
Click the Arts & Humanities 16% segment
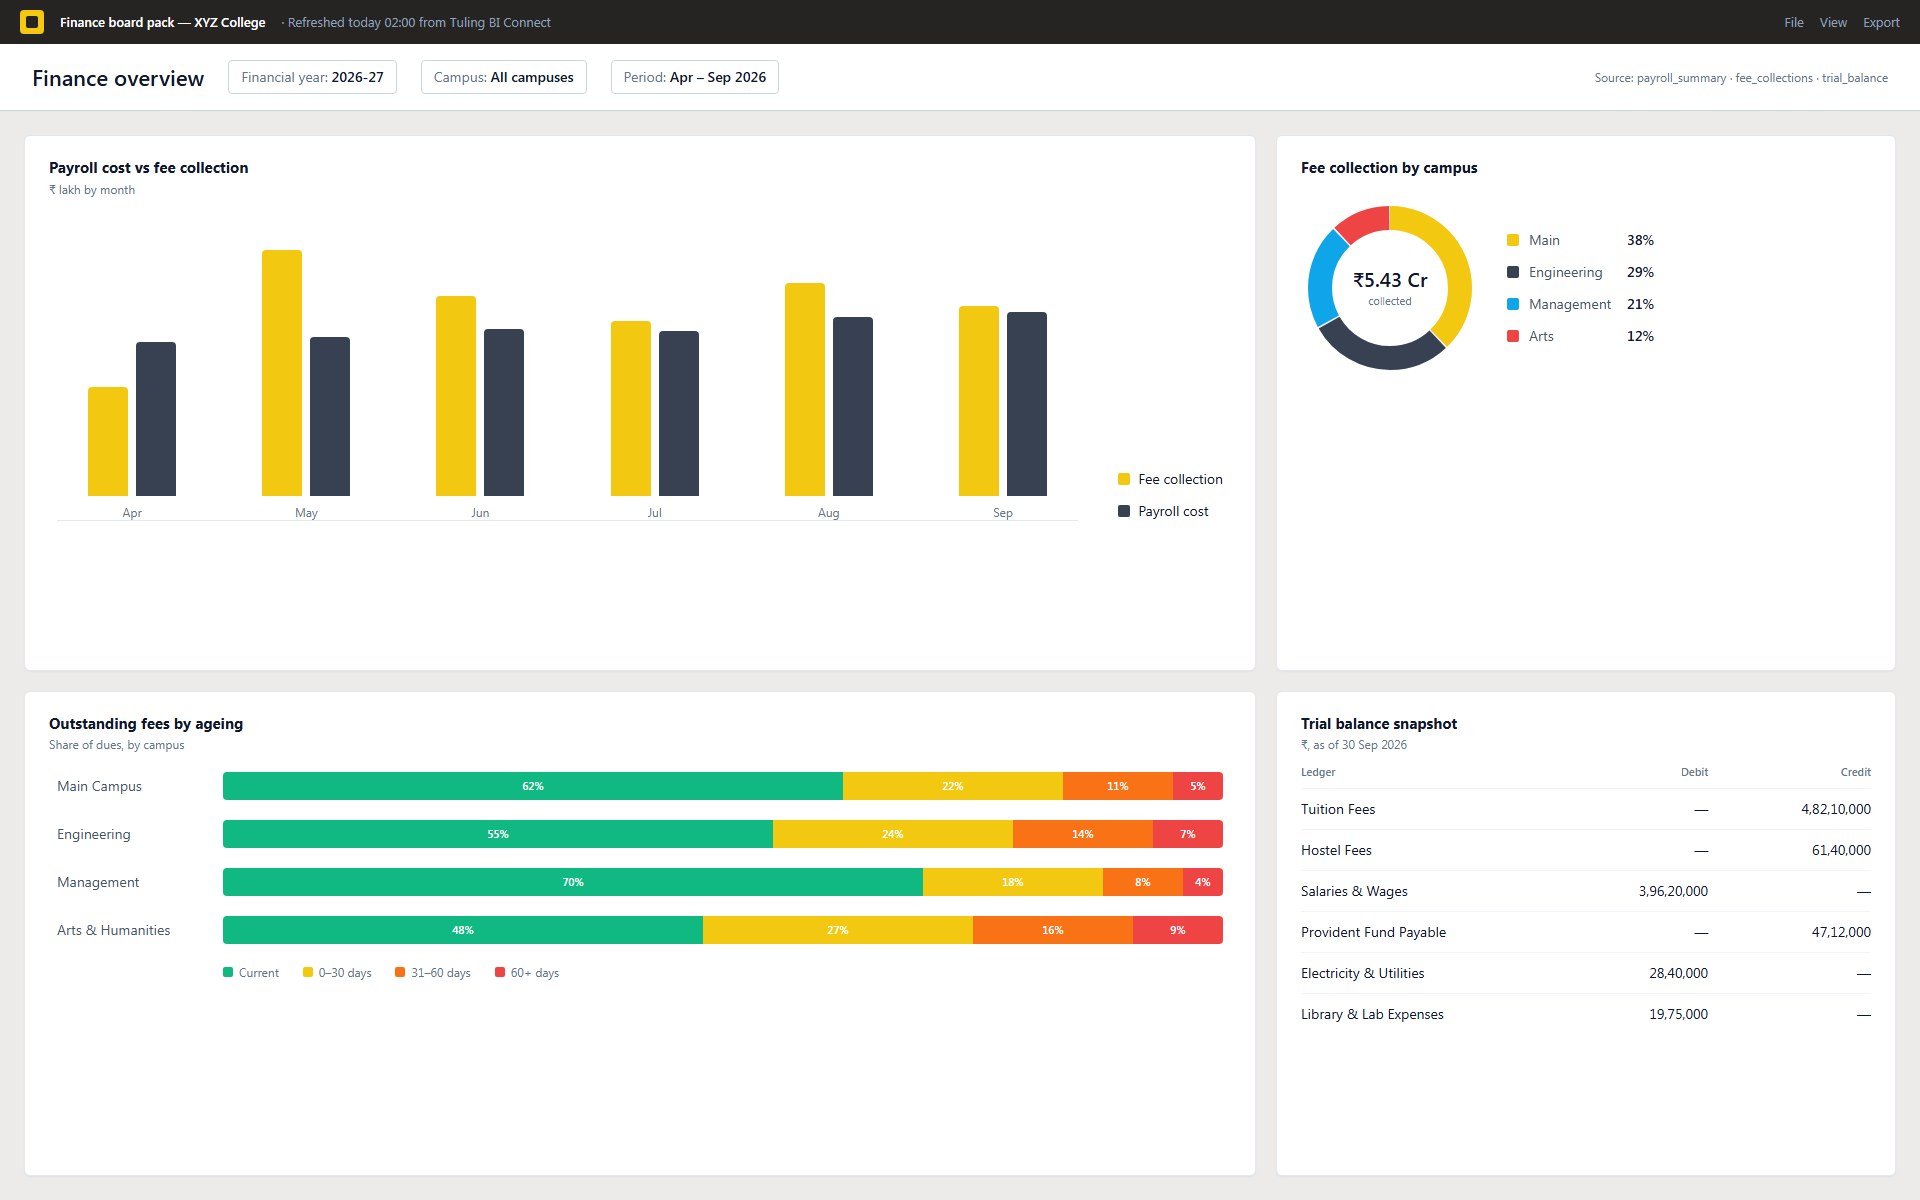[1053, 930]
